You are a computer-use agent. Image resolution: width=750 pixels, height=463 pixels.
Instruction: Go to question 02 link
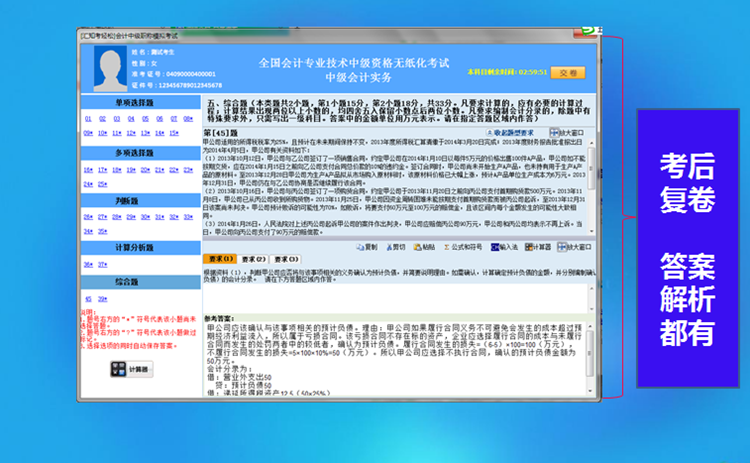[x=102, y=119]
